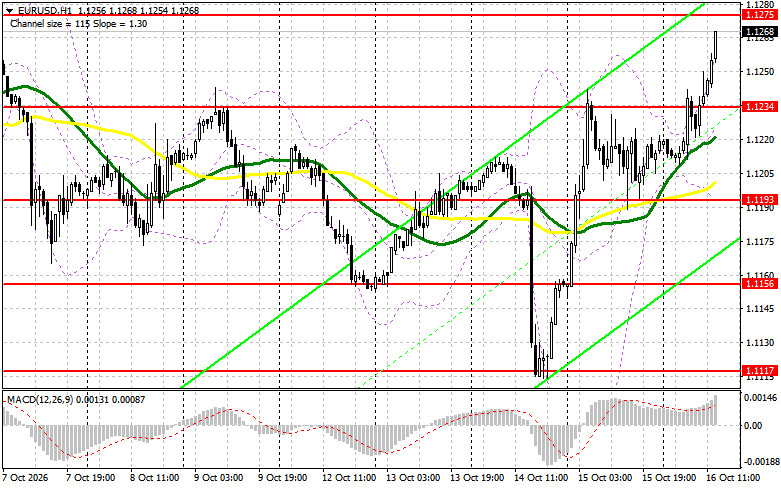Click the 9 Oct 19:00 time axis label
Viewport: 781px width, 489px height.
[x=282, y=478]
